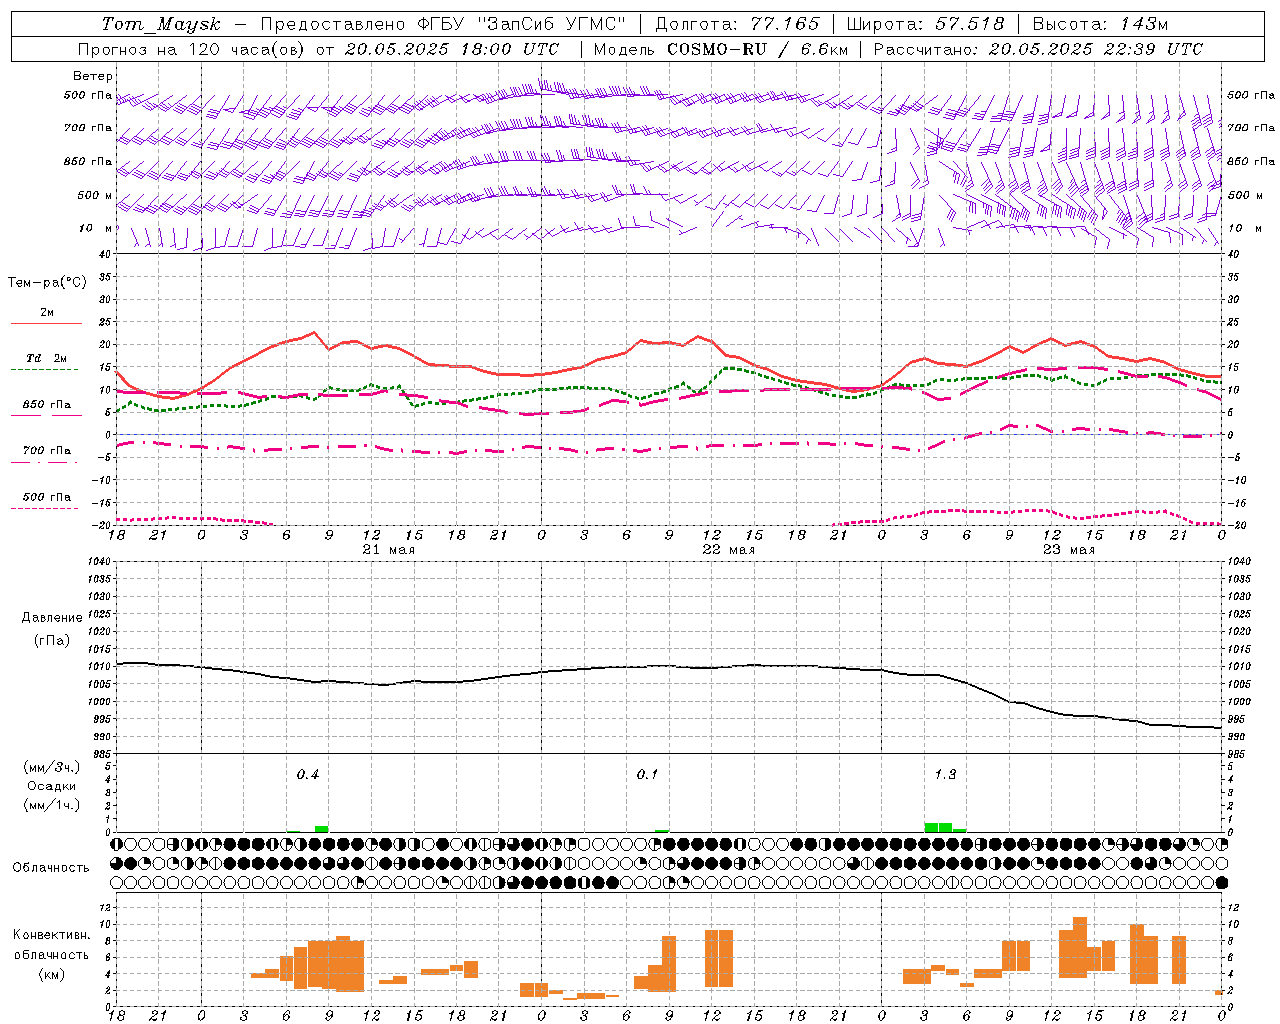Click the 22 мая date label

click(729, 550)
